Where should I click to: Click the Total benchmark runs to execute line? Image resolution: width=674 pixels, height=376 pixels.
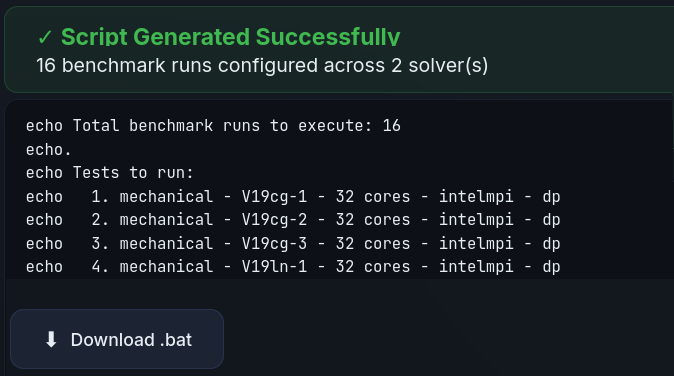point(213,126)
